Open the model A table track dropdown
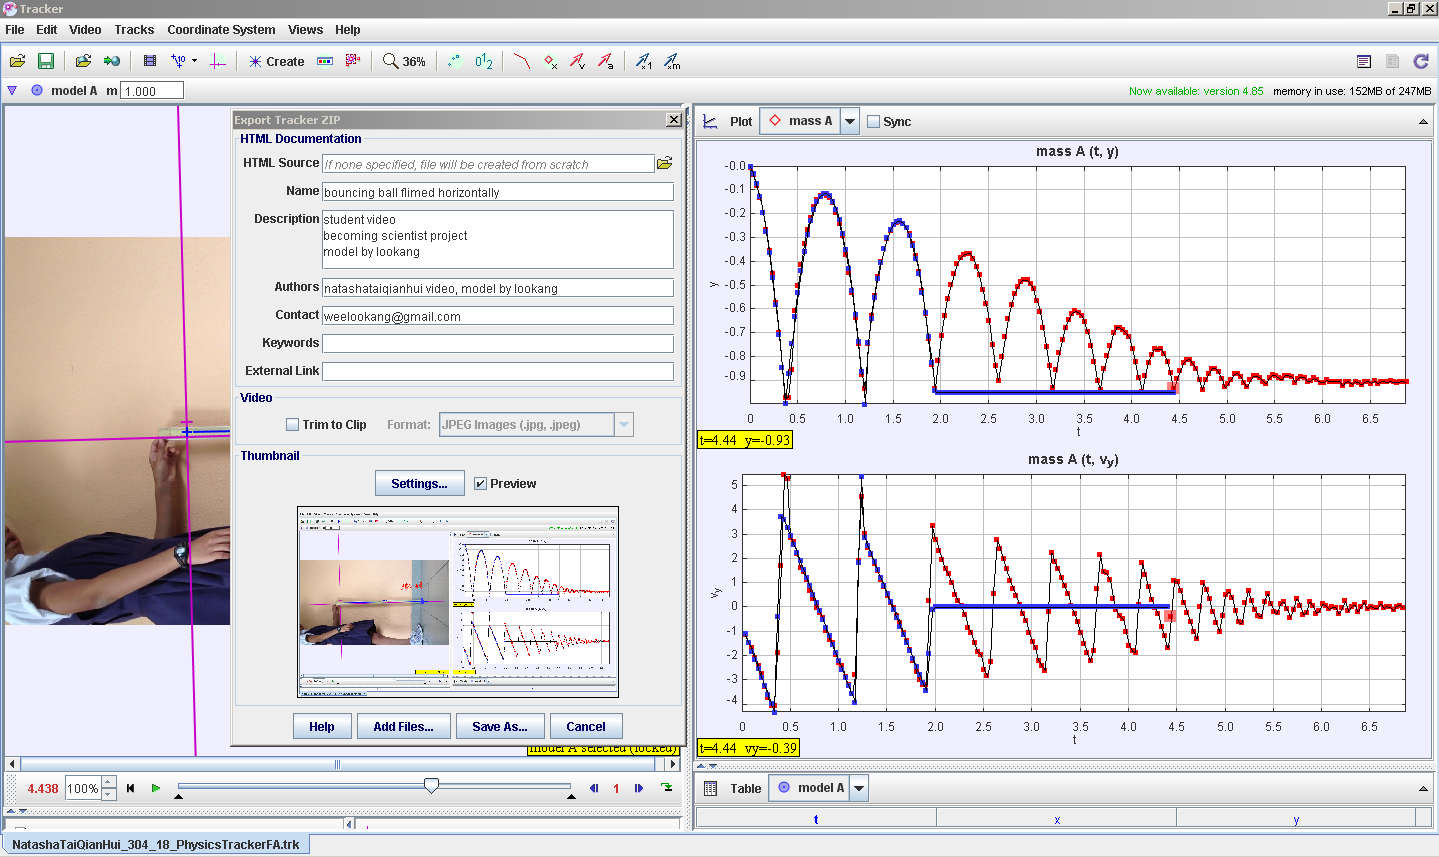 [859, 788]
